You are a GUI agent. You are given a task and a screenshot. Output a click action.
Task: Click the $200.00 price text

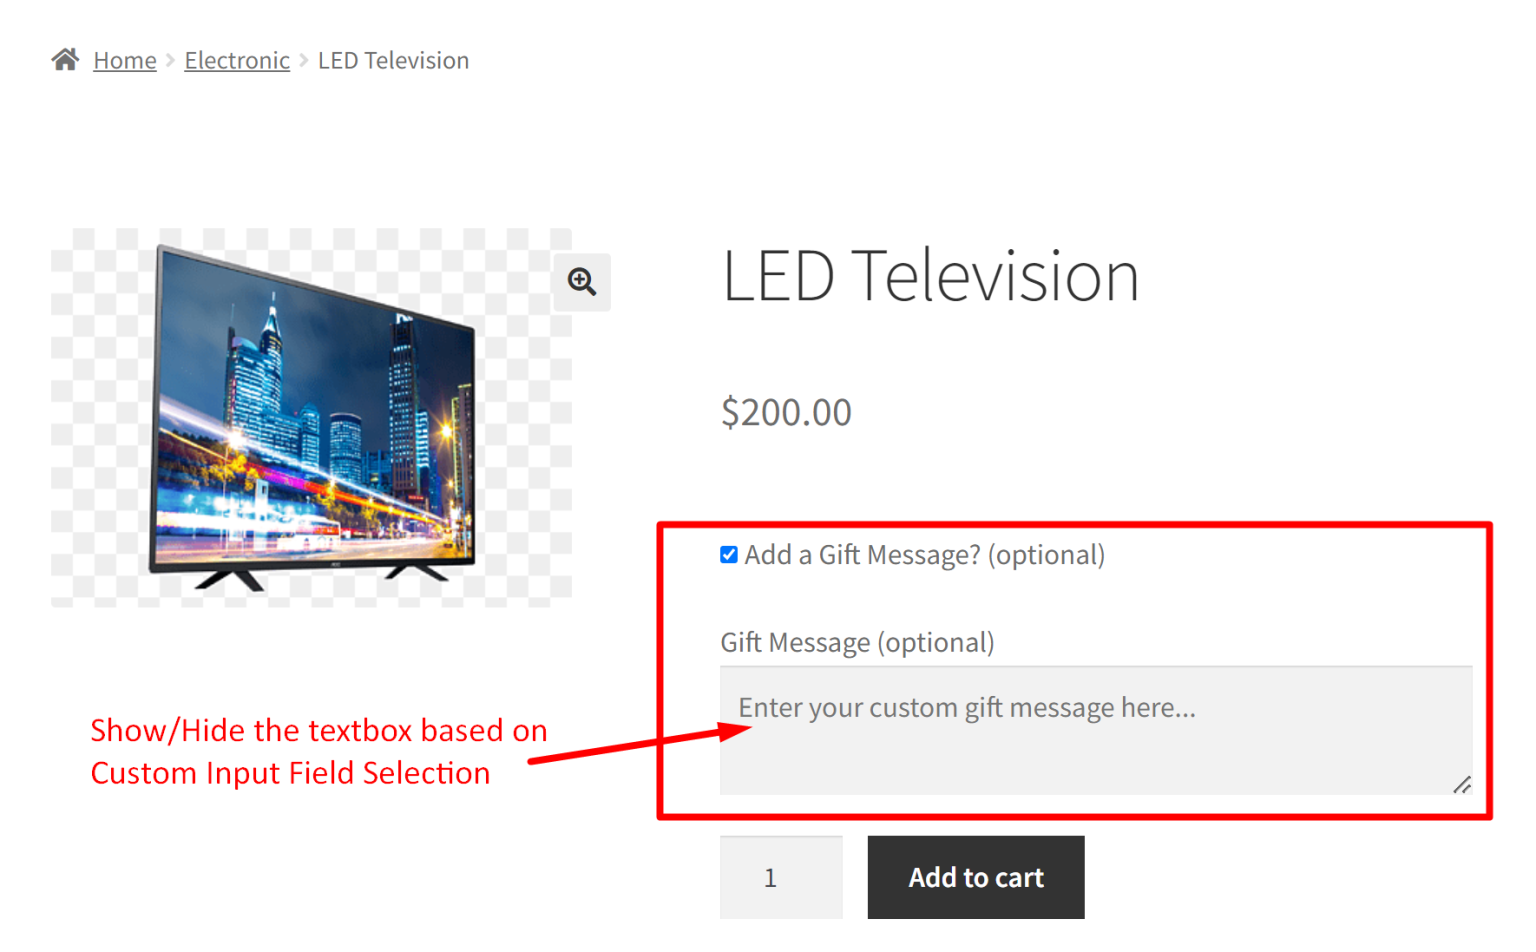(786, 412)
